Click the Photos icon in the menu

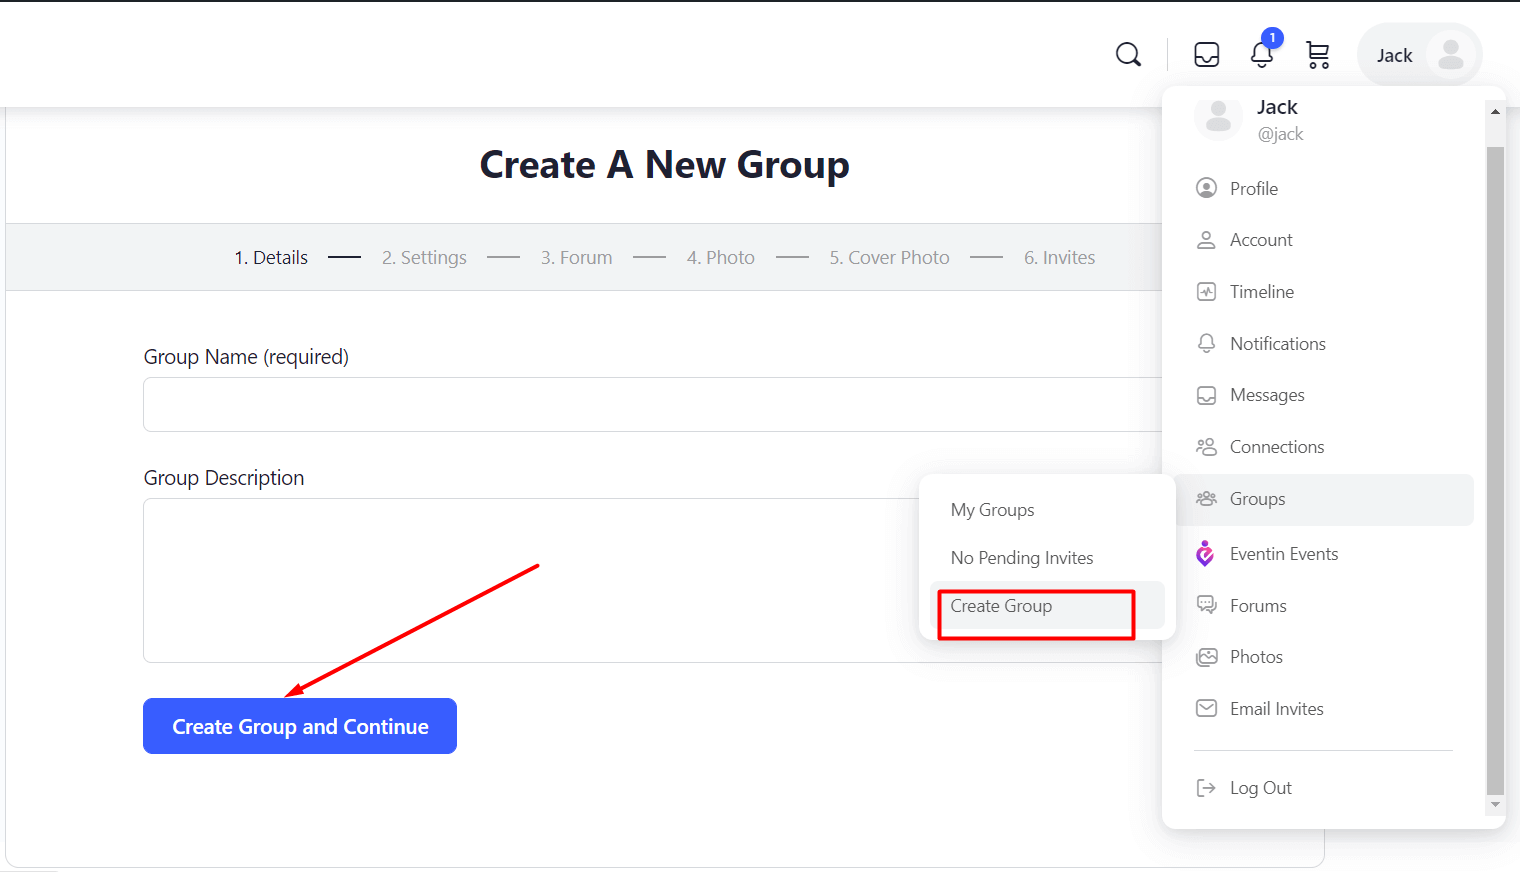pyautogui.click(x=1206, y=656)
